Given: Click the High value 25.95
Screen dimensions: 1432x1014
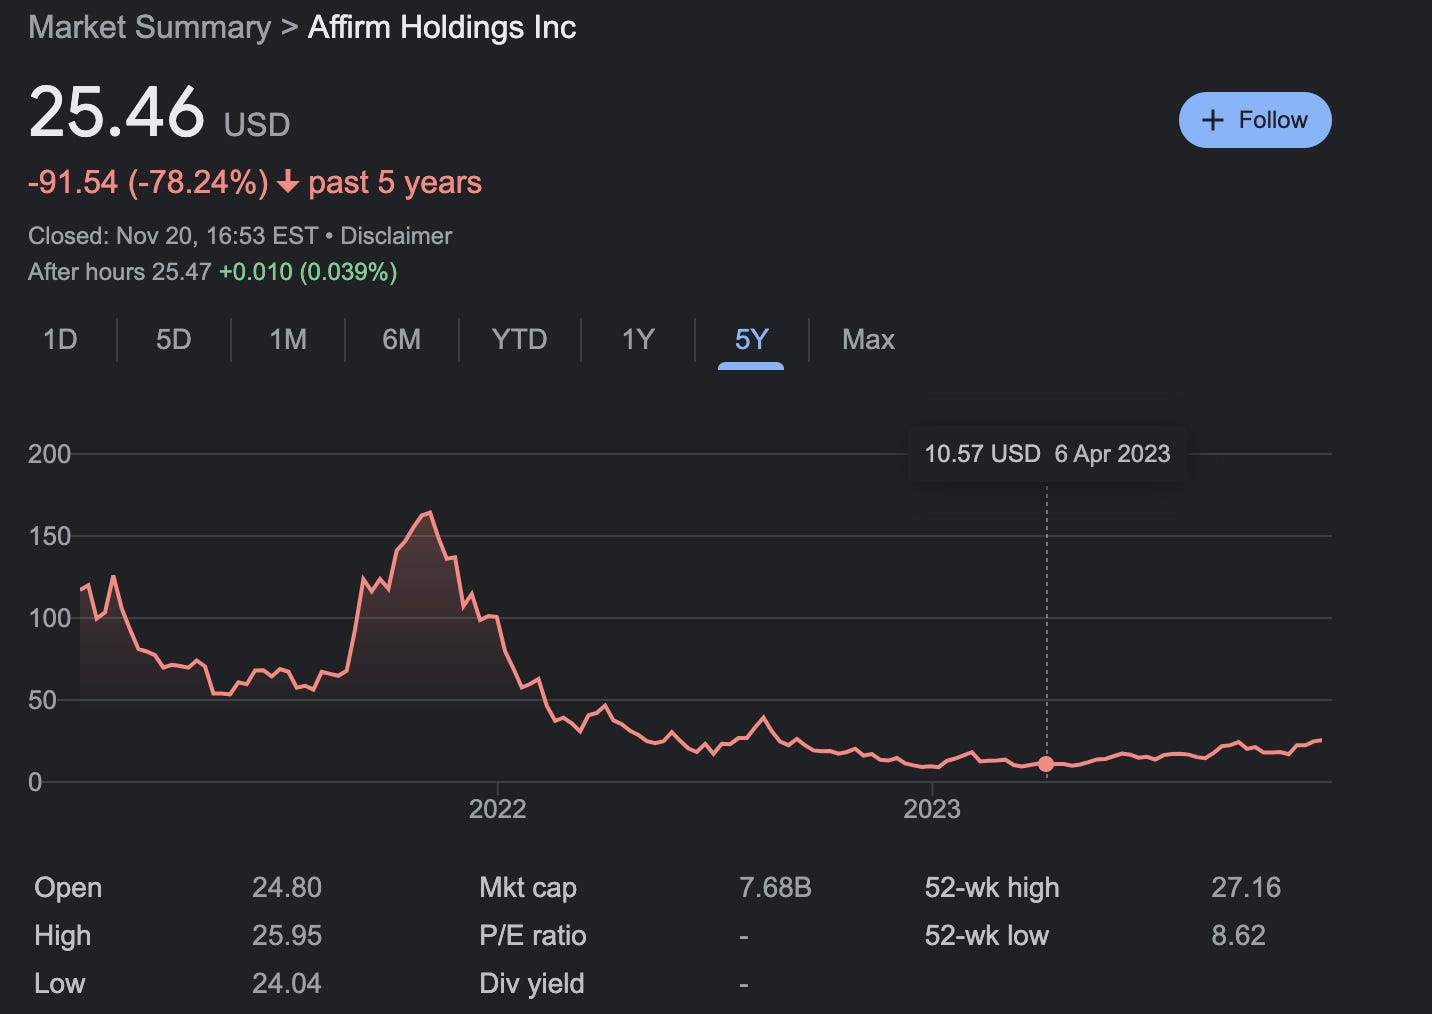Looking at the screenshot, I should [287, 936].
